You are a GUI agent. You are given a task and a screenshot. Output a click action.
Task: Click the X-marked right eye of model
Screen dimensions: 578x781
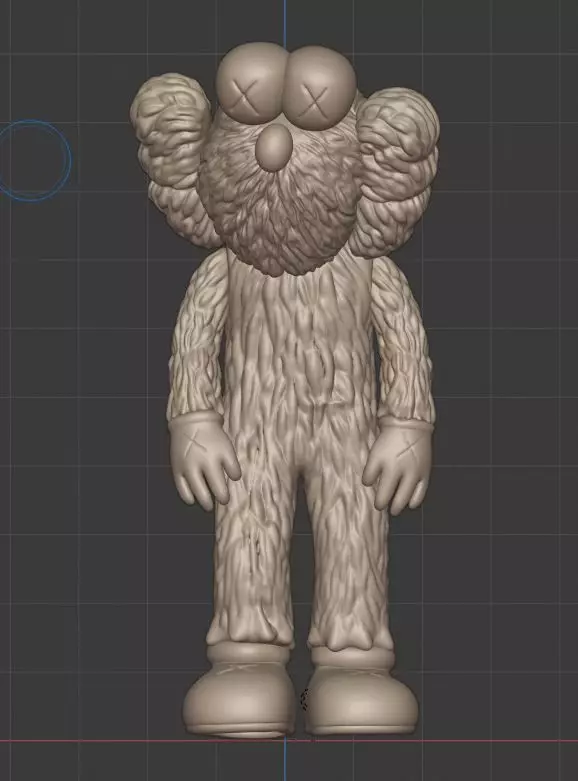pyautogui.click(x=320, y=90)
